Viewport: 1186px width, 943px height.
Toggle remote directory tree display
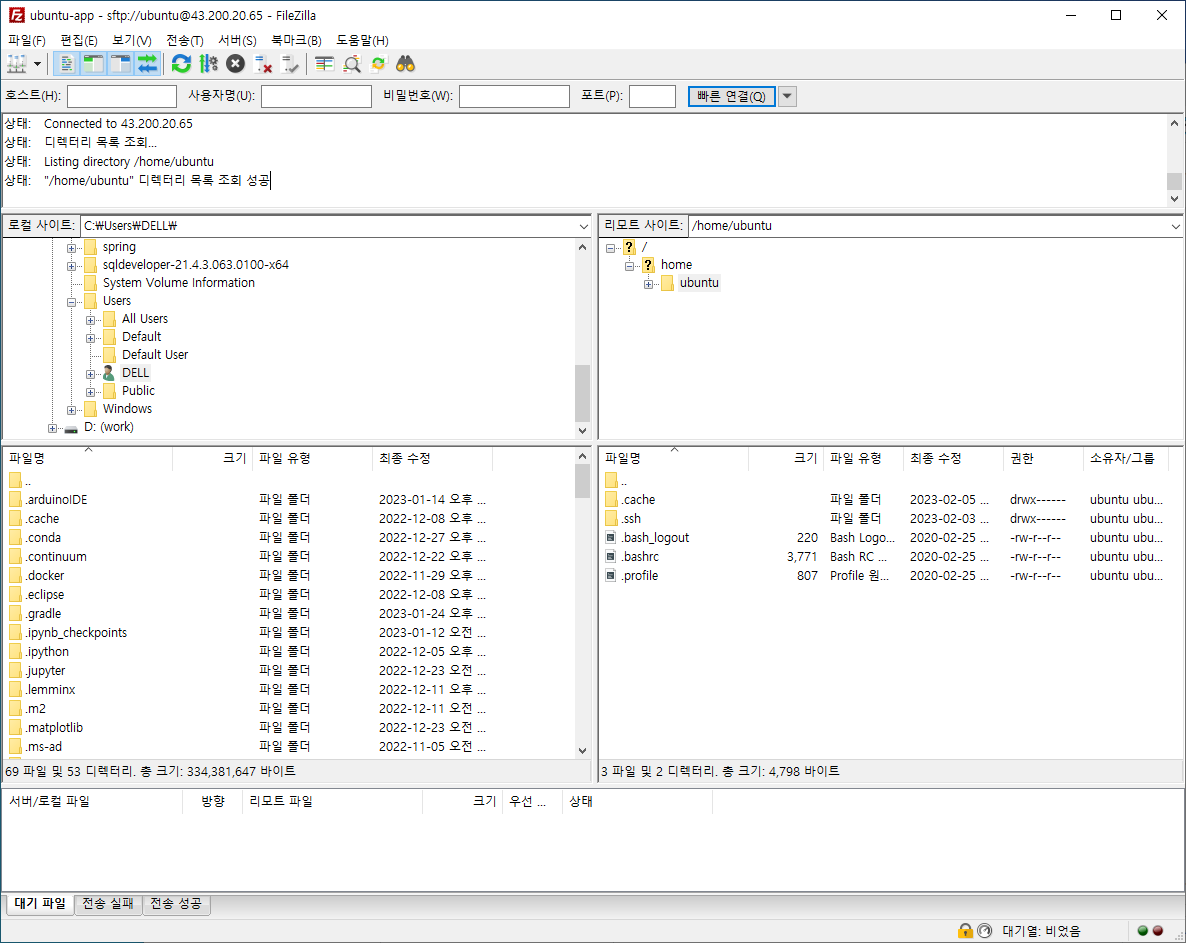click(x=120, y=64)
